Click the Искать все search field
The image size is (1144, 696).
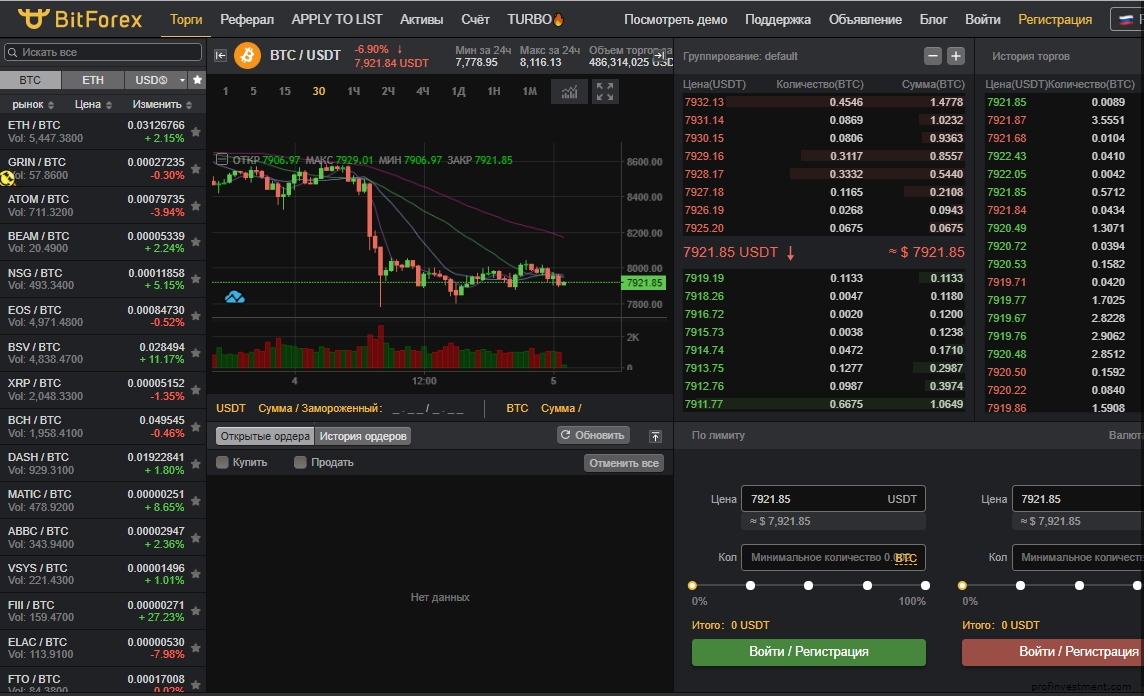(103, 53)
